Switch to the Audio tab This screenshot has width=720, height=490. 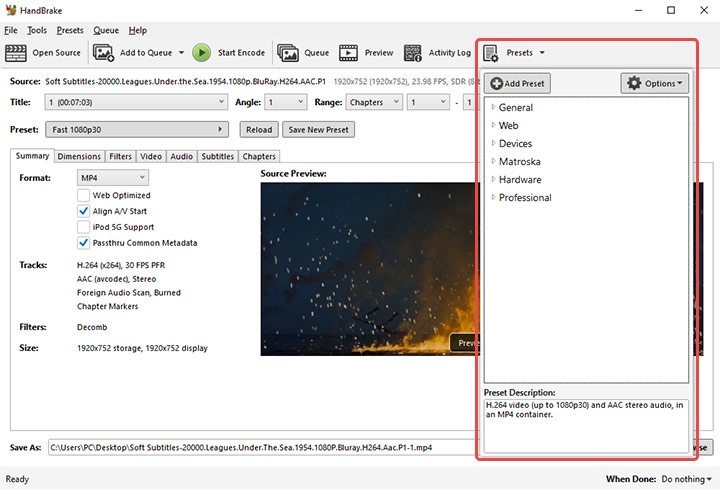[x=181, y=157]
